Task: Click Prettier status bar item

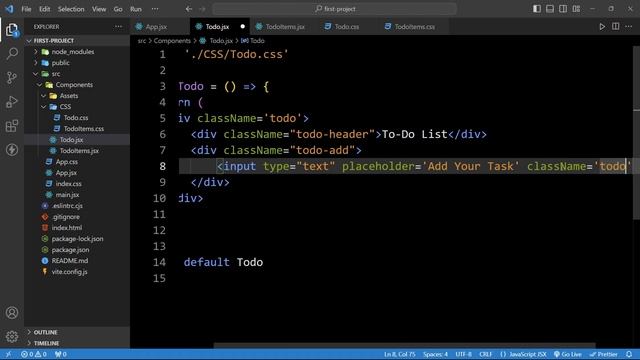Action: [604, 354]
